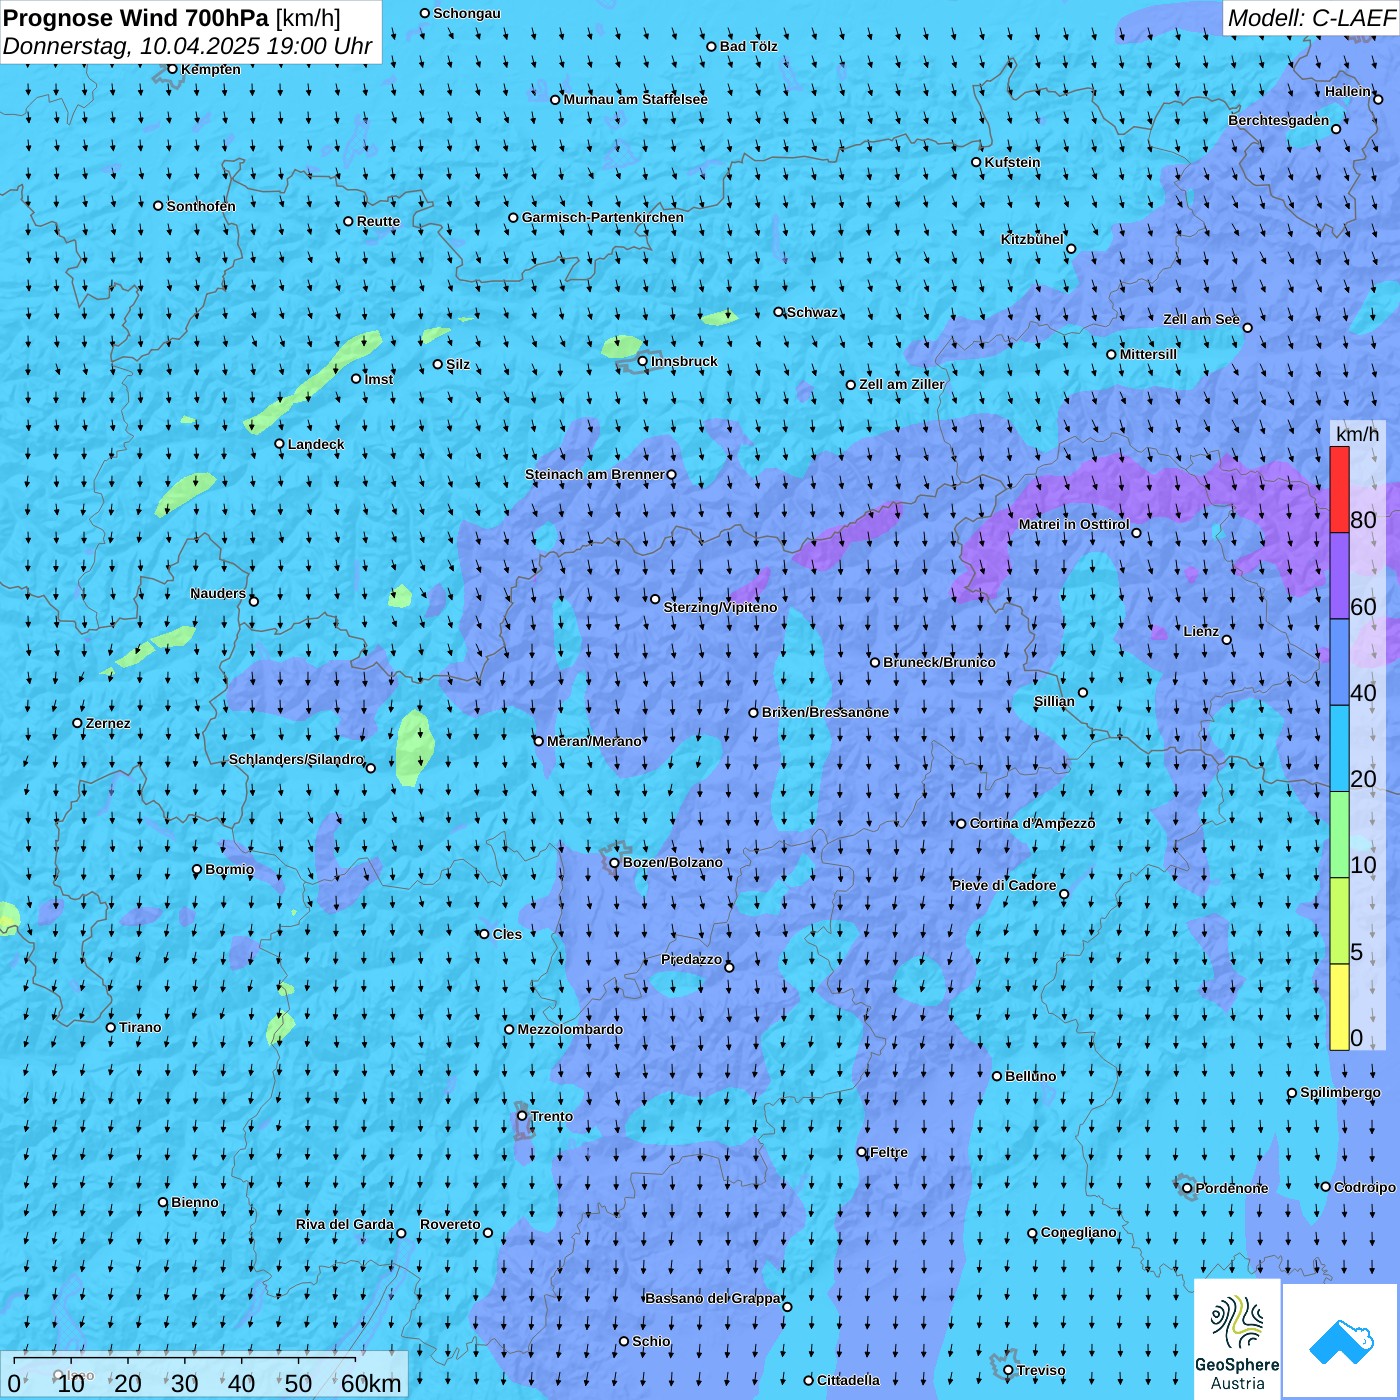Image resolution: width=1400 pixels, height=1400 pixels.
Task: Click the yellow 0-5 legend swatch
Action: pos(1339,1007)
